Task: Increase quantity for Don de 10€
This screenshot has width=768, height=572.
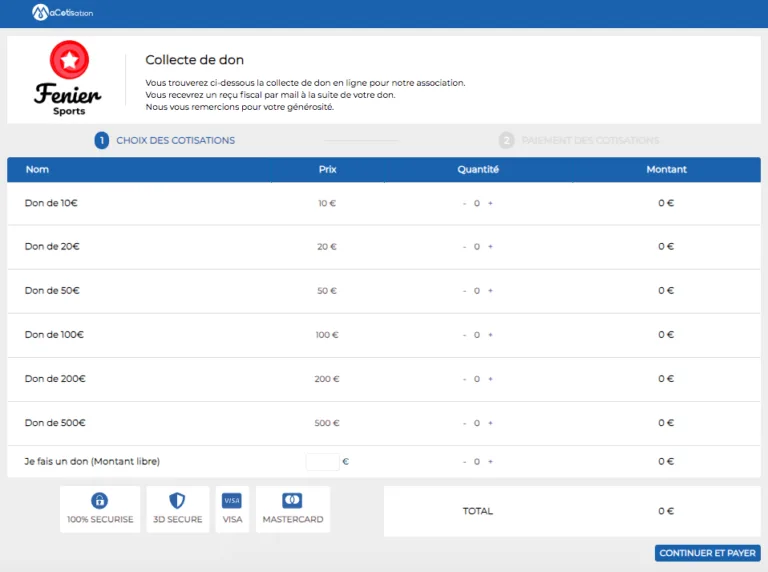Action: [x=490, y=203]
